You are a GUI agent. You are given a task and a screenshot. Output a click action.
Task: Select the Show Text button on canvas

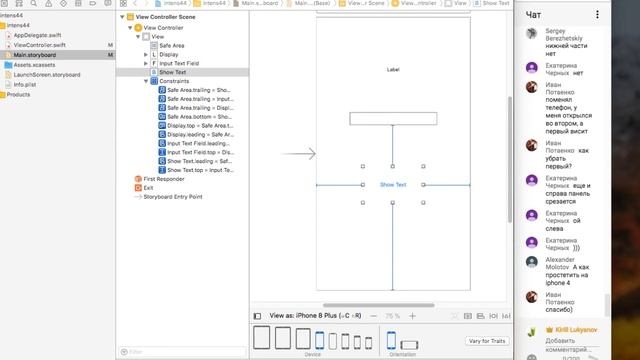pos(393,185)
